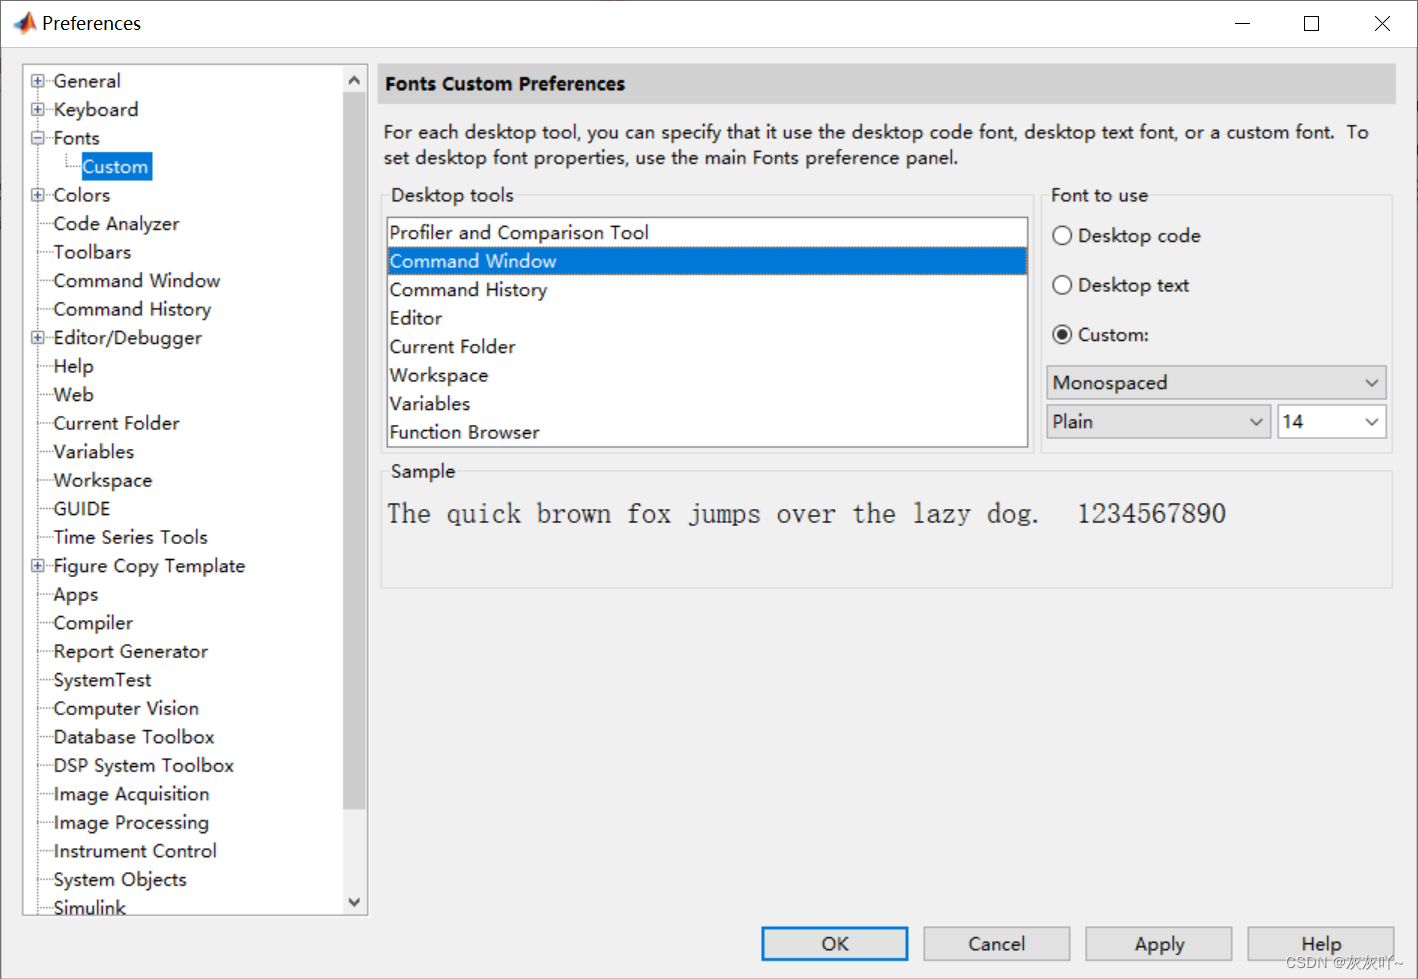
Task: Open Toolbars preferences in tree
Action: [x=92, y=252]
